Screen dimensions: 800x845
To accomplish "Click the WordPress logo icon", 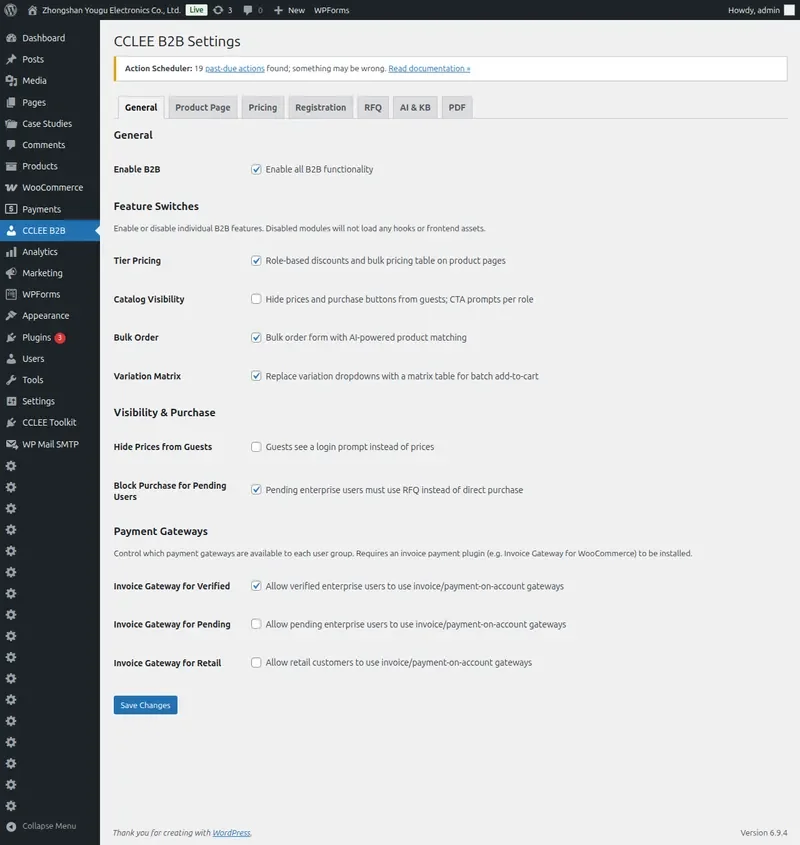I will (10, 10).
